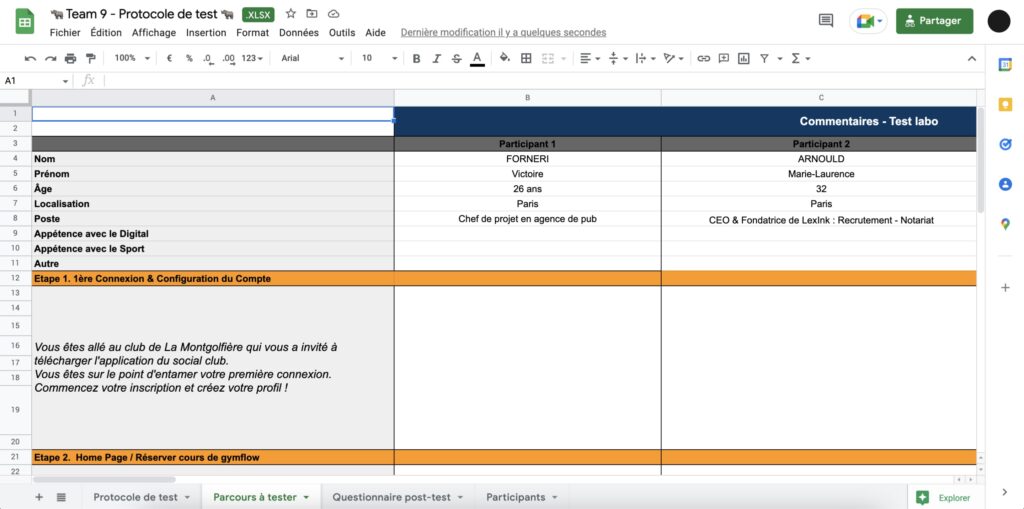Screen dimensions: 1024x509
Task: Open the borders tool
Action: coord(526,58)
